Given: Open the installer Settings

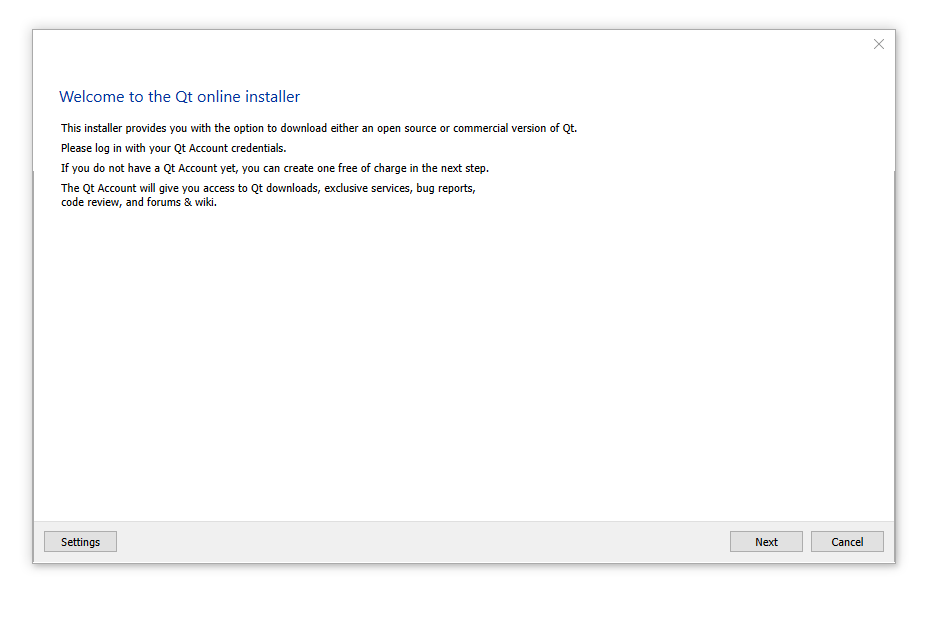Looking at the screenshot, I should (x=80, y=542).
